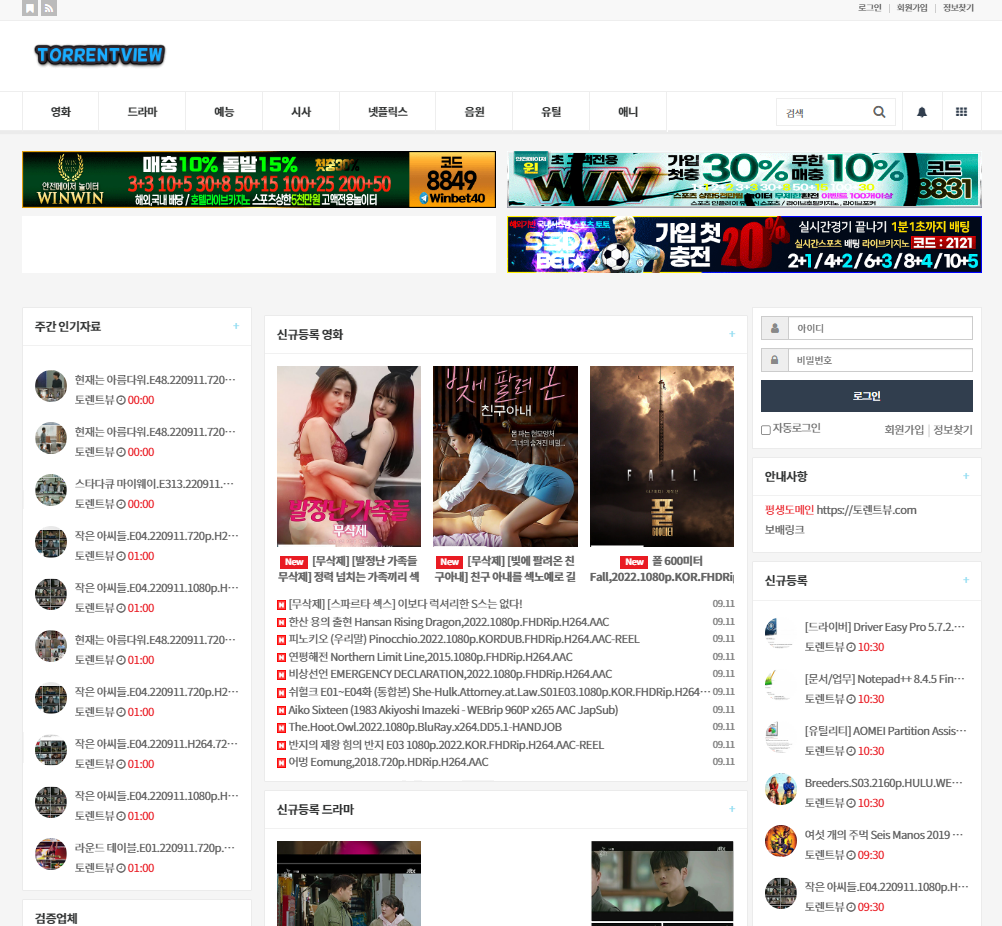Click the magnifier search icon
This screenshot has height=926, width=1002.
pos(879,112)
